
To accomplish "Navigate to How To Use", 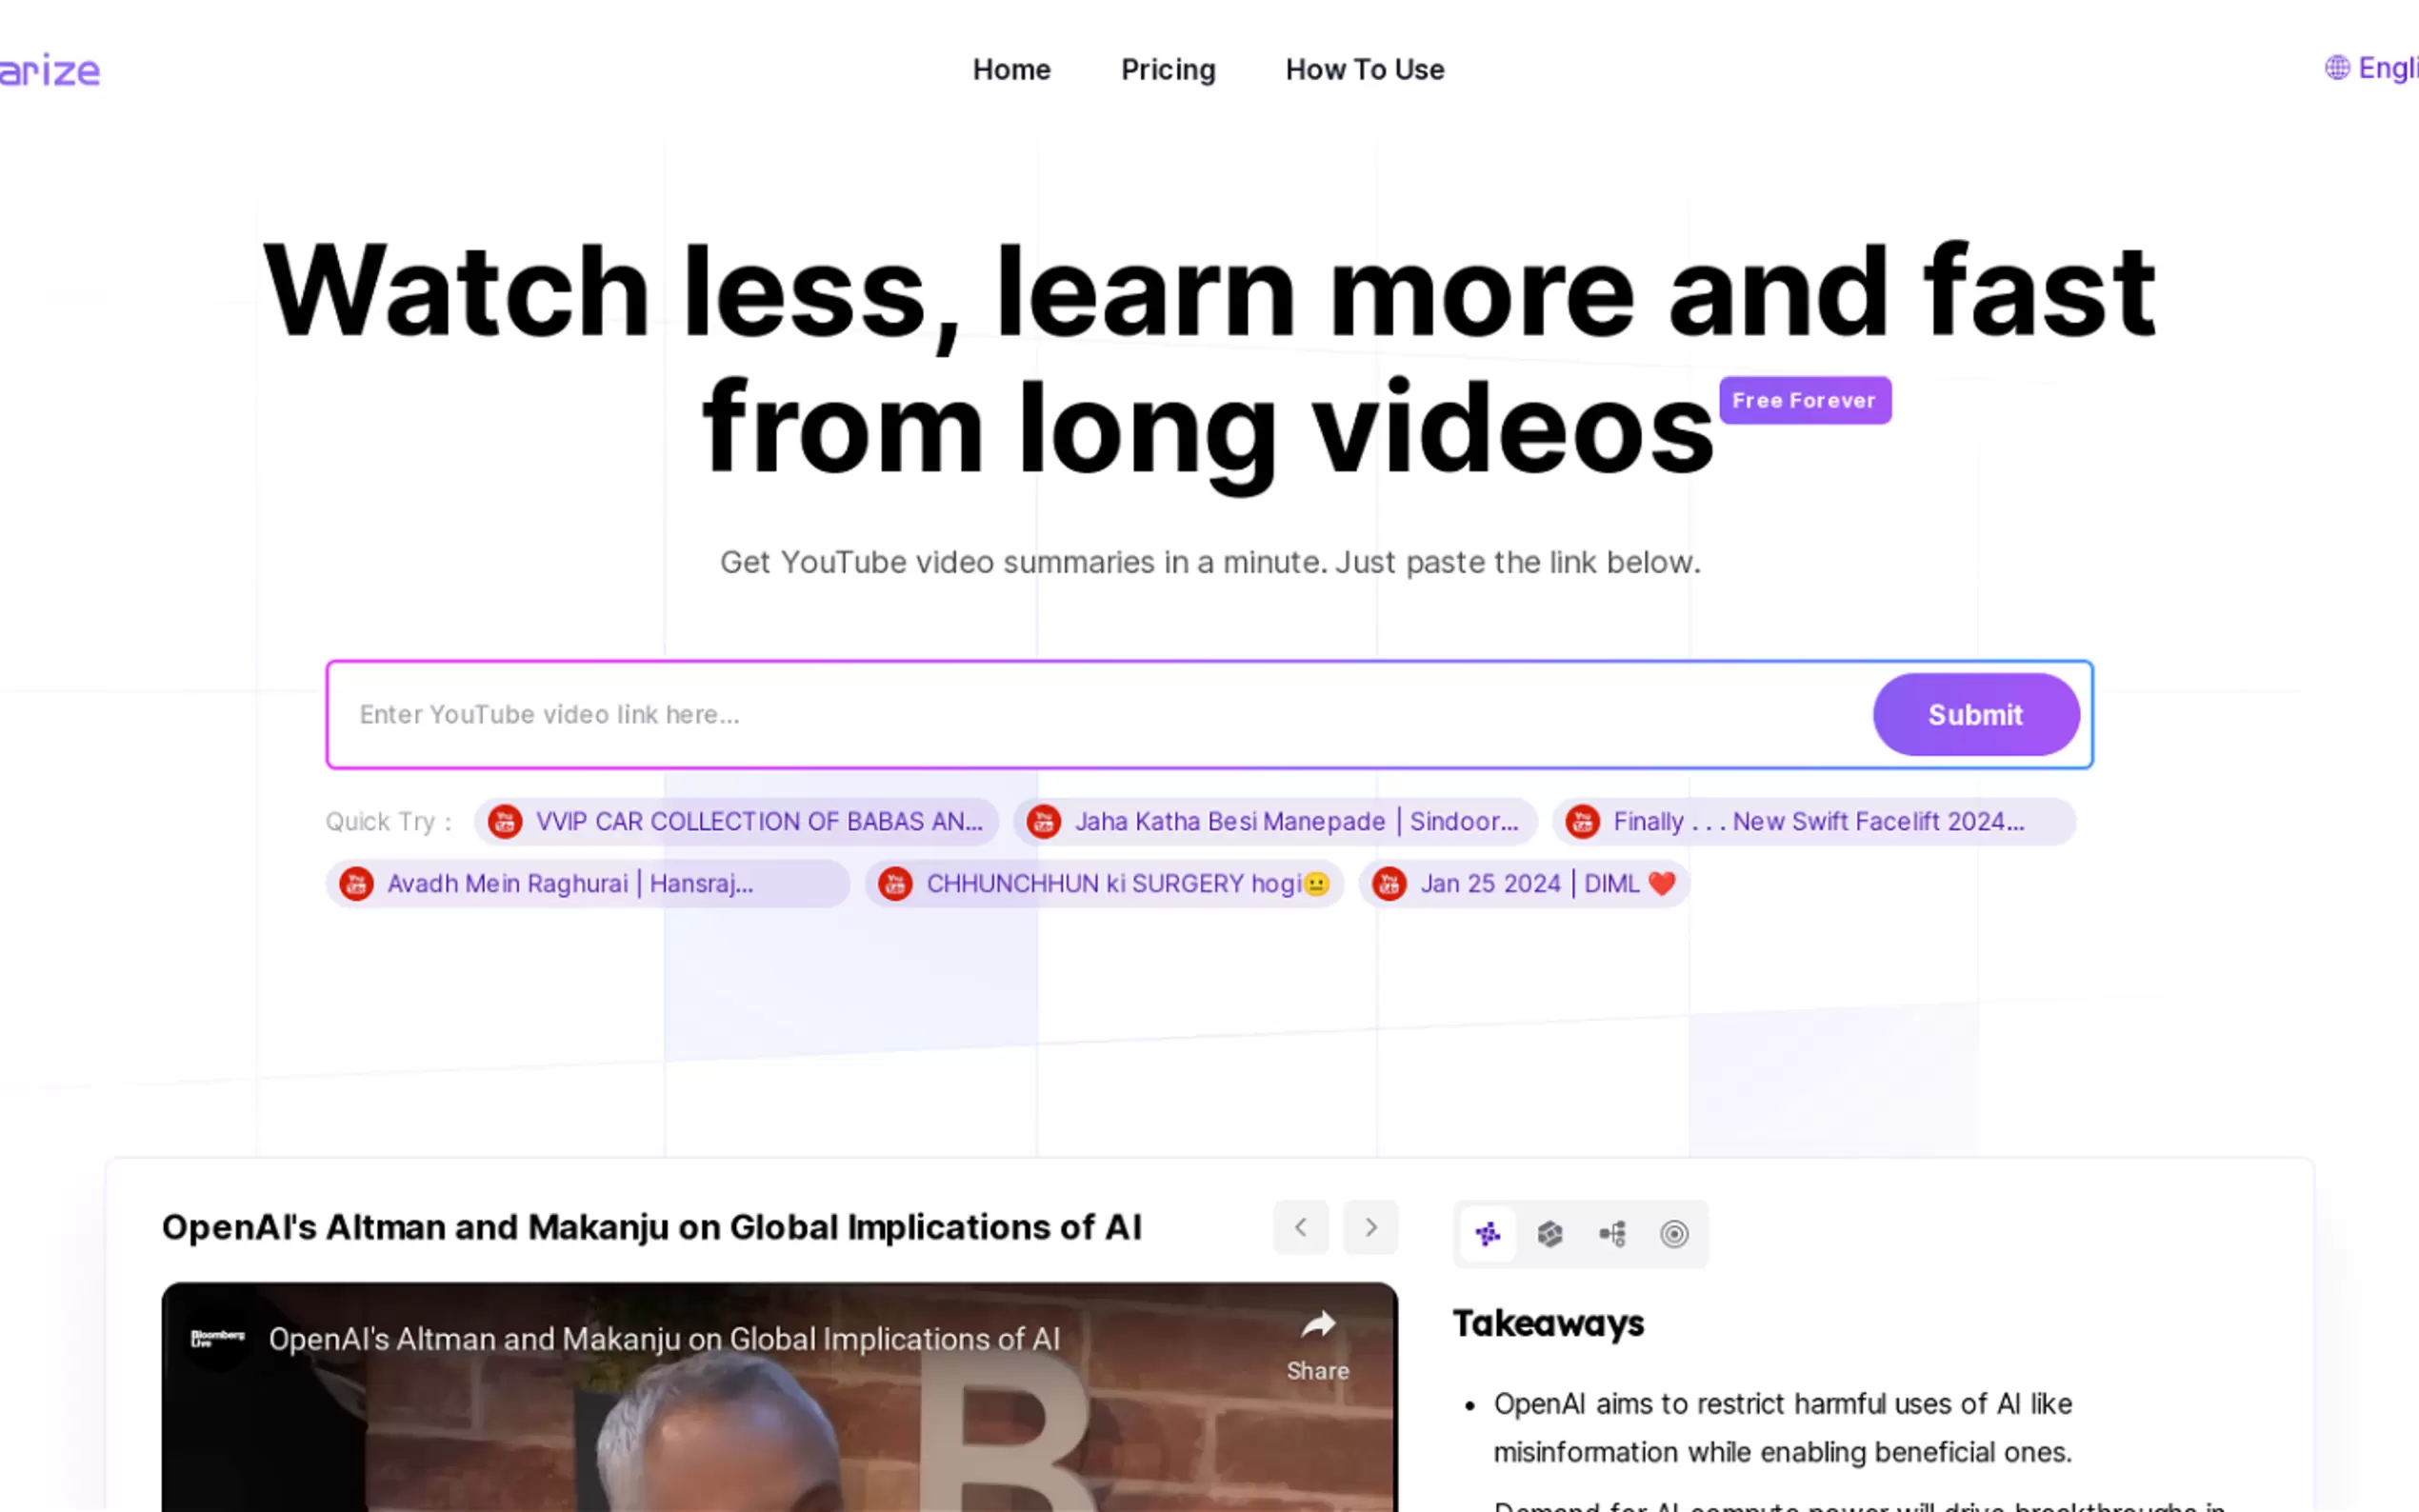I will (x=1364, y=69).
